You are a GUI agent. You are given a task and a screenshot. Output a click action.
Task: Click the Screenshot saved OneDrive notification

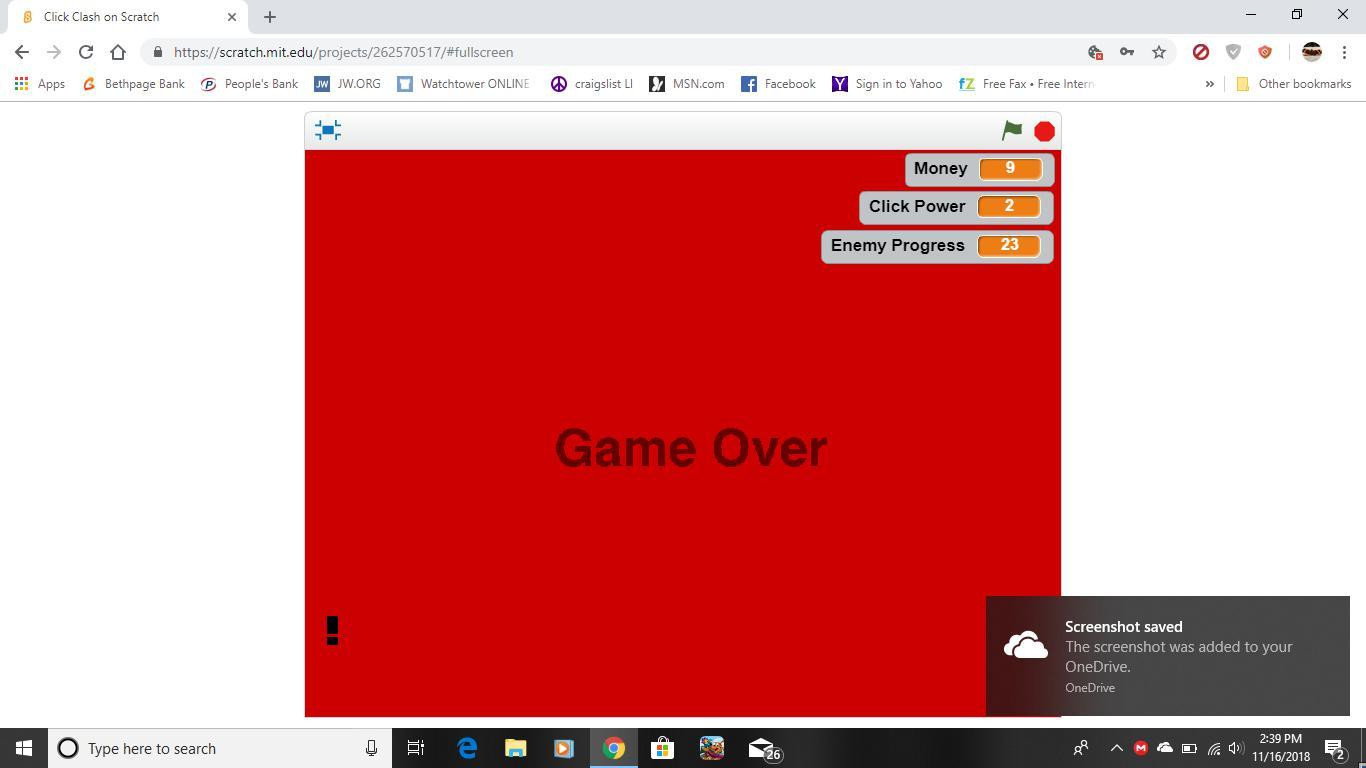coord(1168,656)
